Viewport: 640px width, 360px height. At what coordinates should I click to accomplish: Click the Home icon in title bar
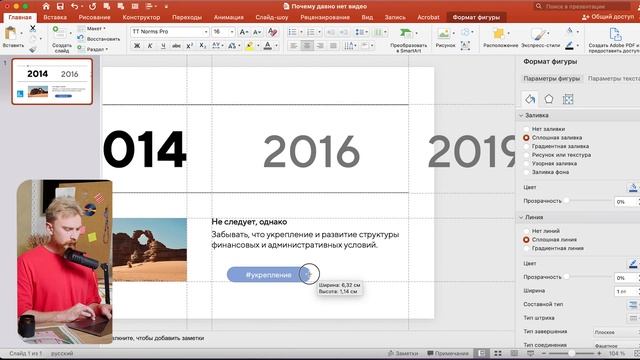[x=46, y=6]
